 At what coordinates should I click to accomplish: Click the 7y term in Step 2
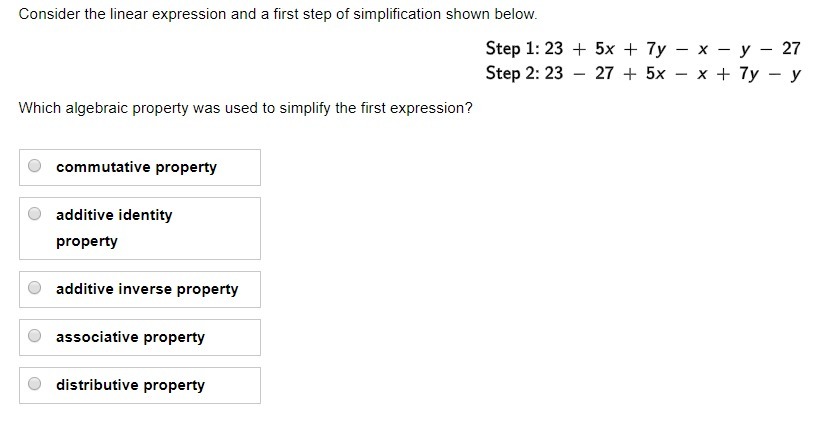coord(750,73)
